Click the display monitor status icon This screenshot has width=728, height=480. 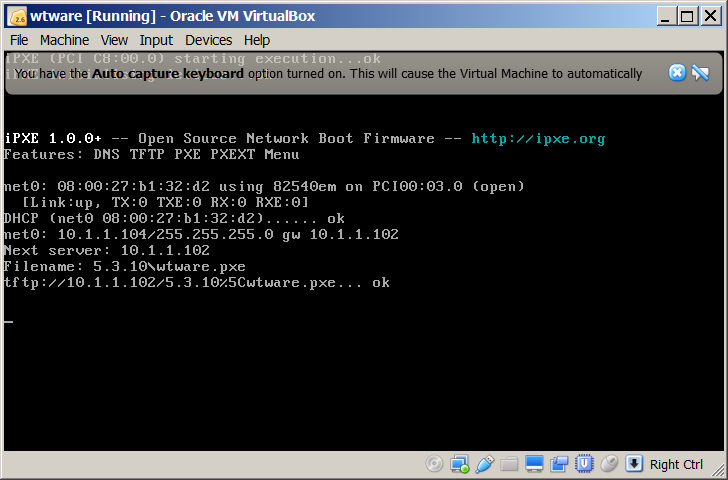point(534,464)
